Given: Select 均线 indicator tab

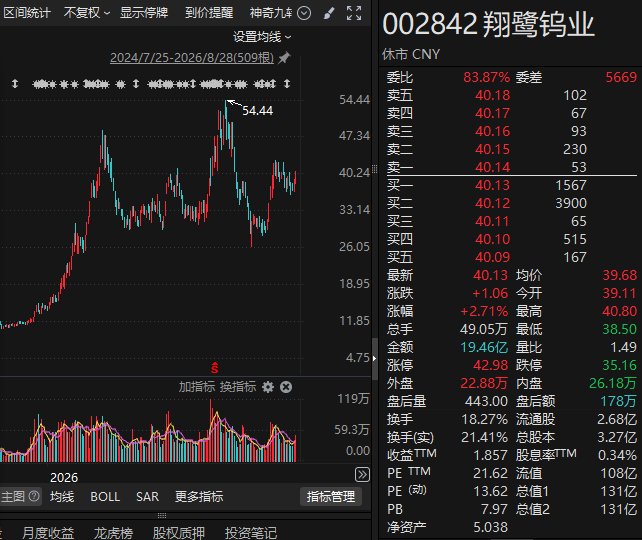Looking at the screenshot, I should [x=62, y=497].
